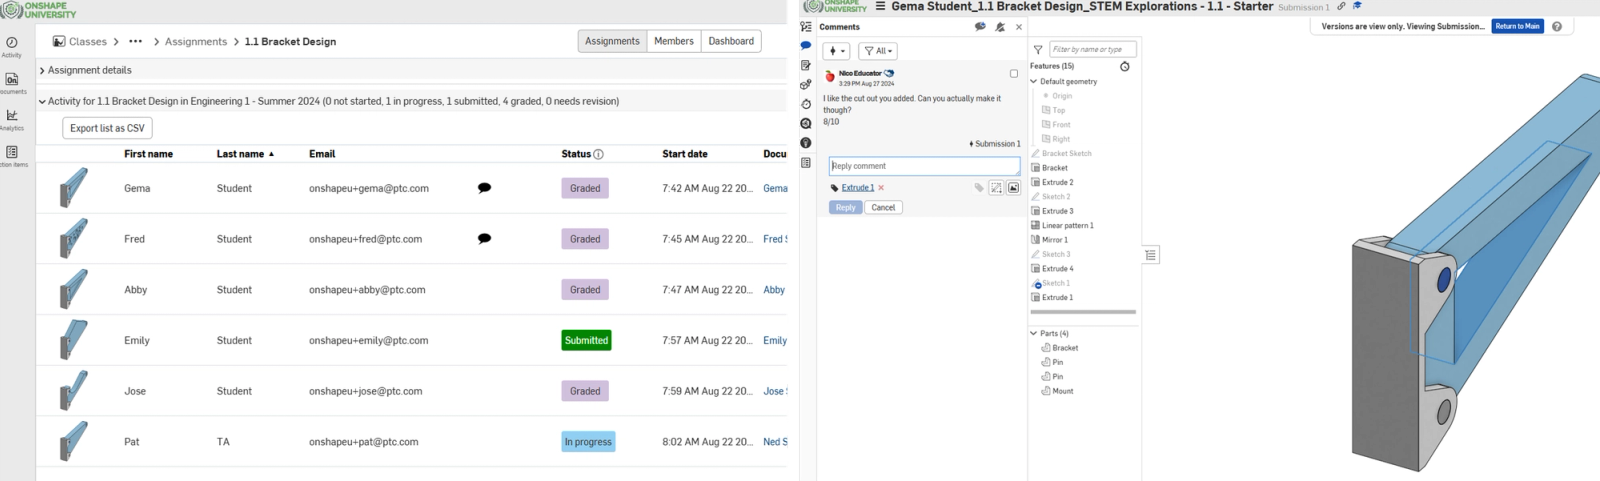1600x481 pixels.
Task: Click the Status column info icon
Action: [x=598, y=154]
